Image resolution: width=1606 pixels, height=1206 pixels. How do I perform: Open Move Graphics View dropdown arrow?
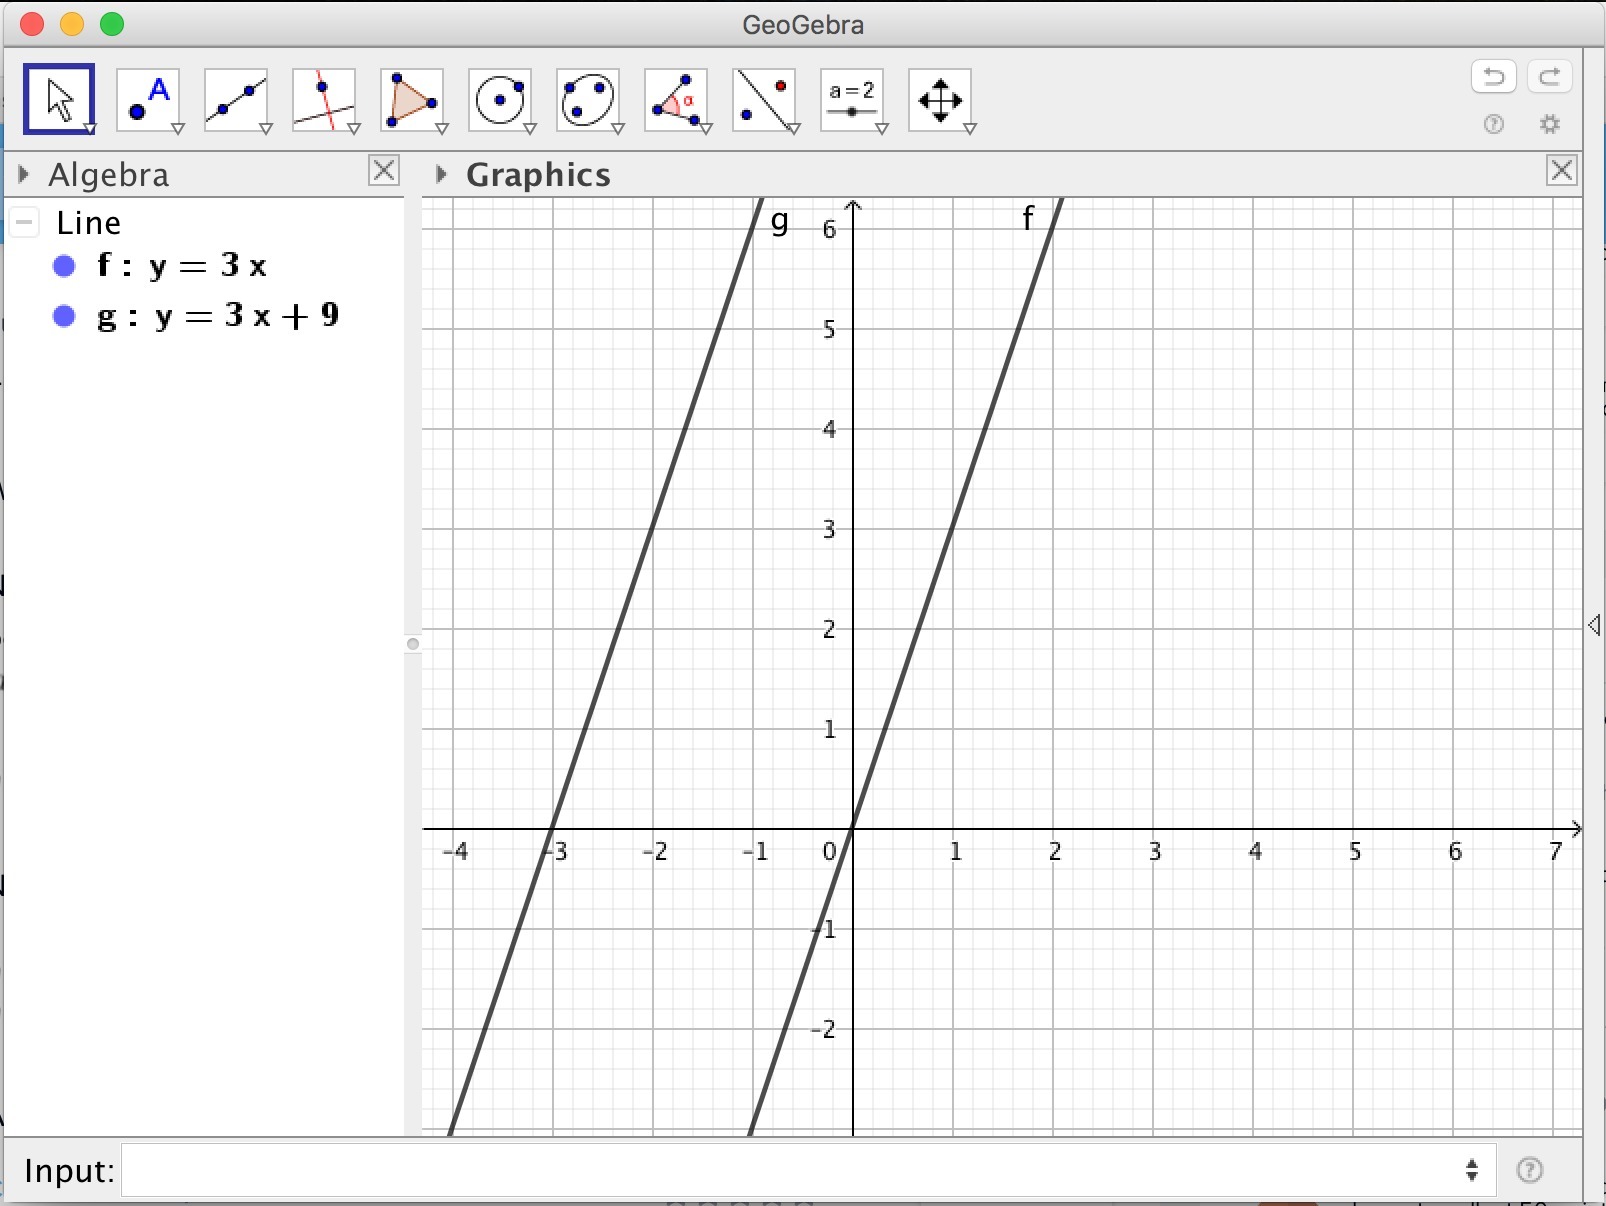click(x=970, y=129)
